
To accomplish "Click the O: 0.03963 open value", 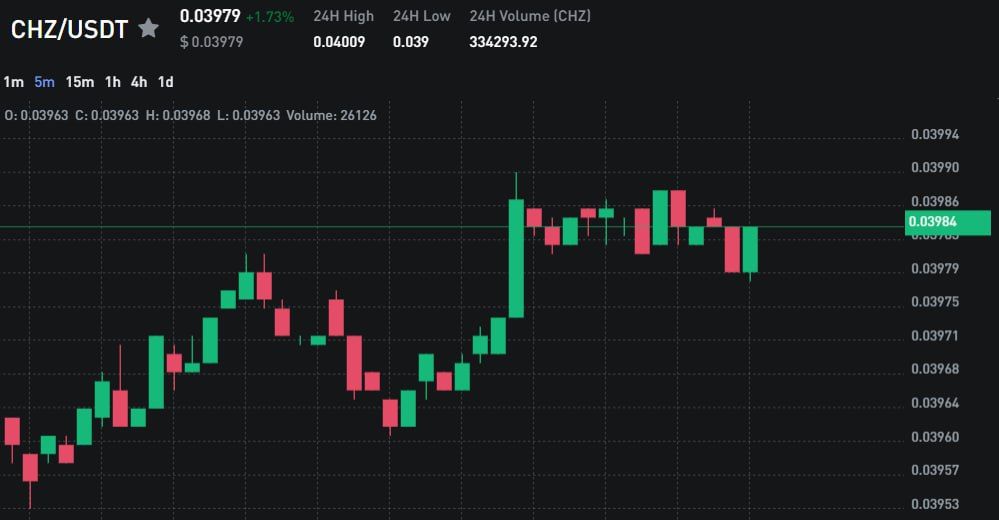I will [x=36, y=115].
